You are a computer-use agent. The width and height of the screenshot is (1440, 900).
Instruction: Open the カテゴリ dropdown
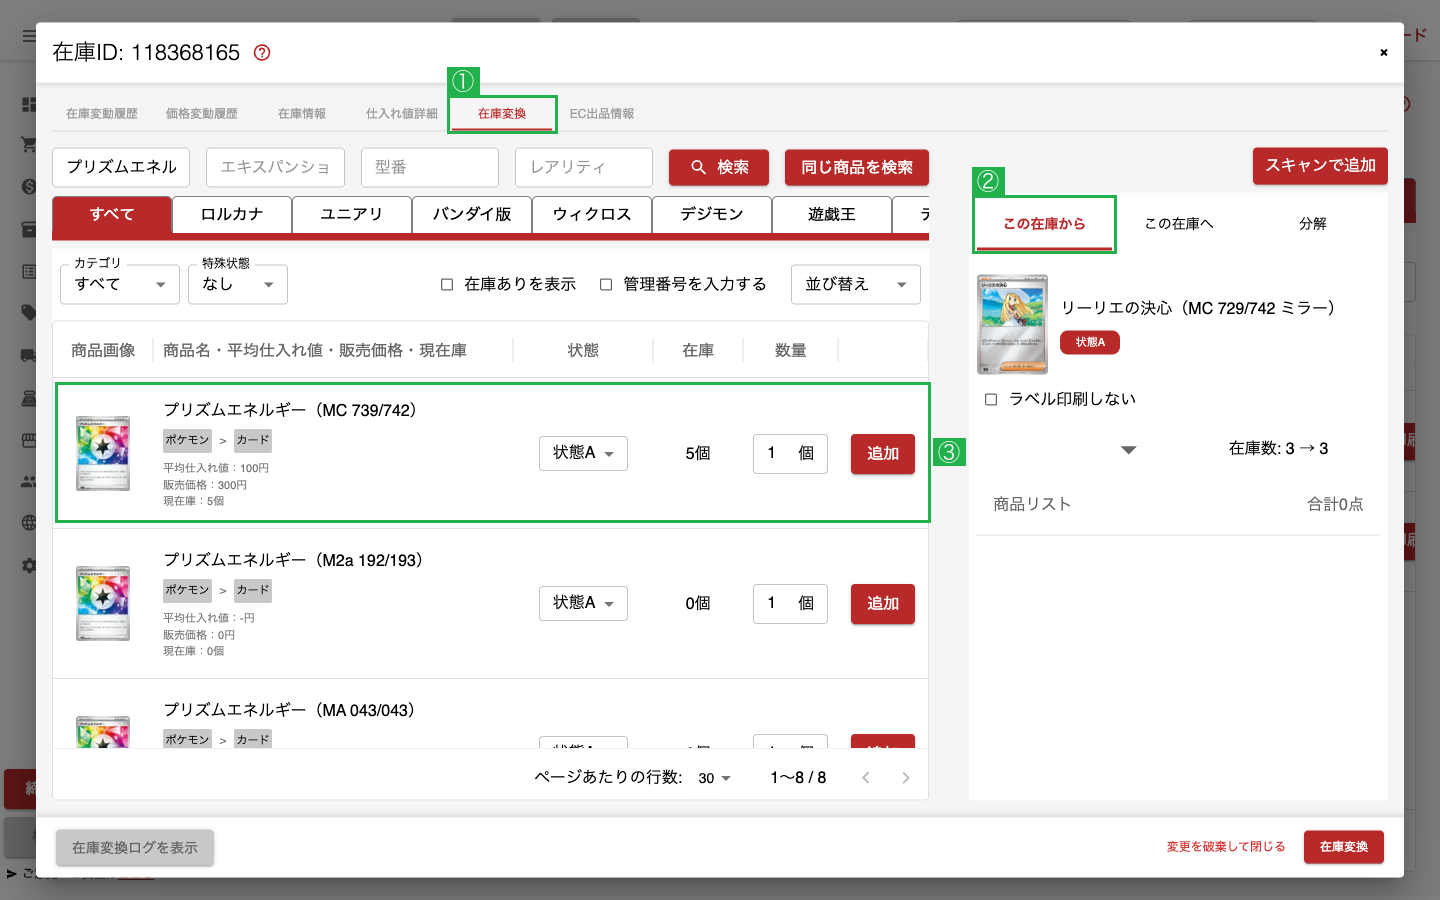click(120, 284)
